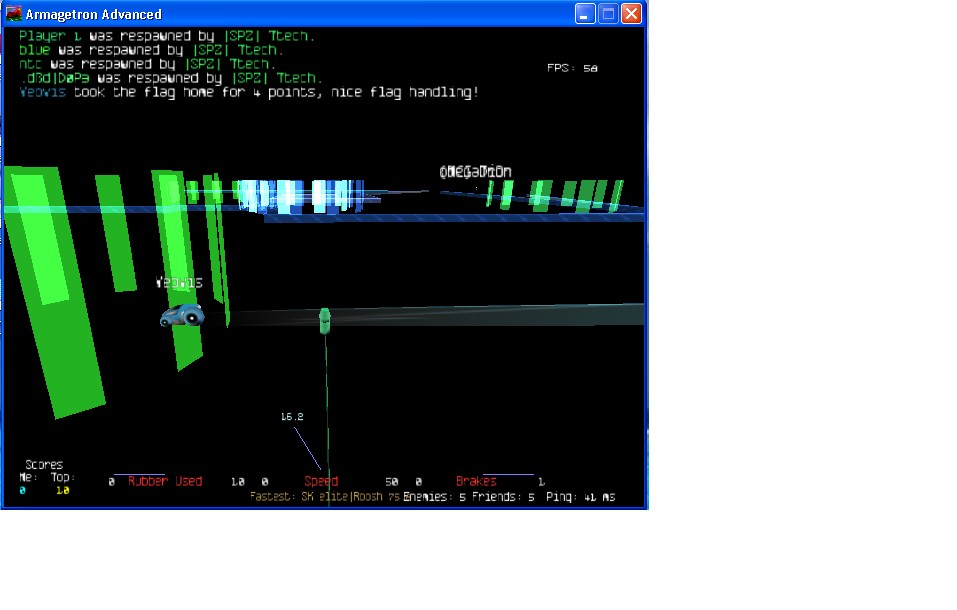Image resolution: width=957 pixels, height=610 pixels.
Task: Click the 'Friends: 5' counter
Action: tap(504, 497)
